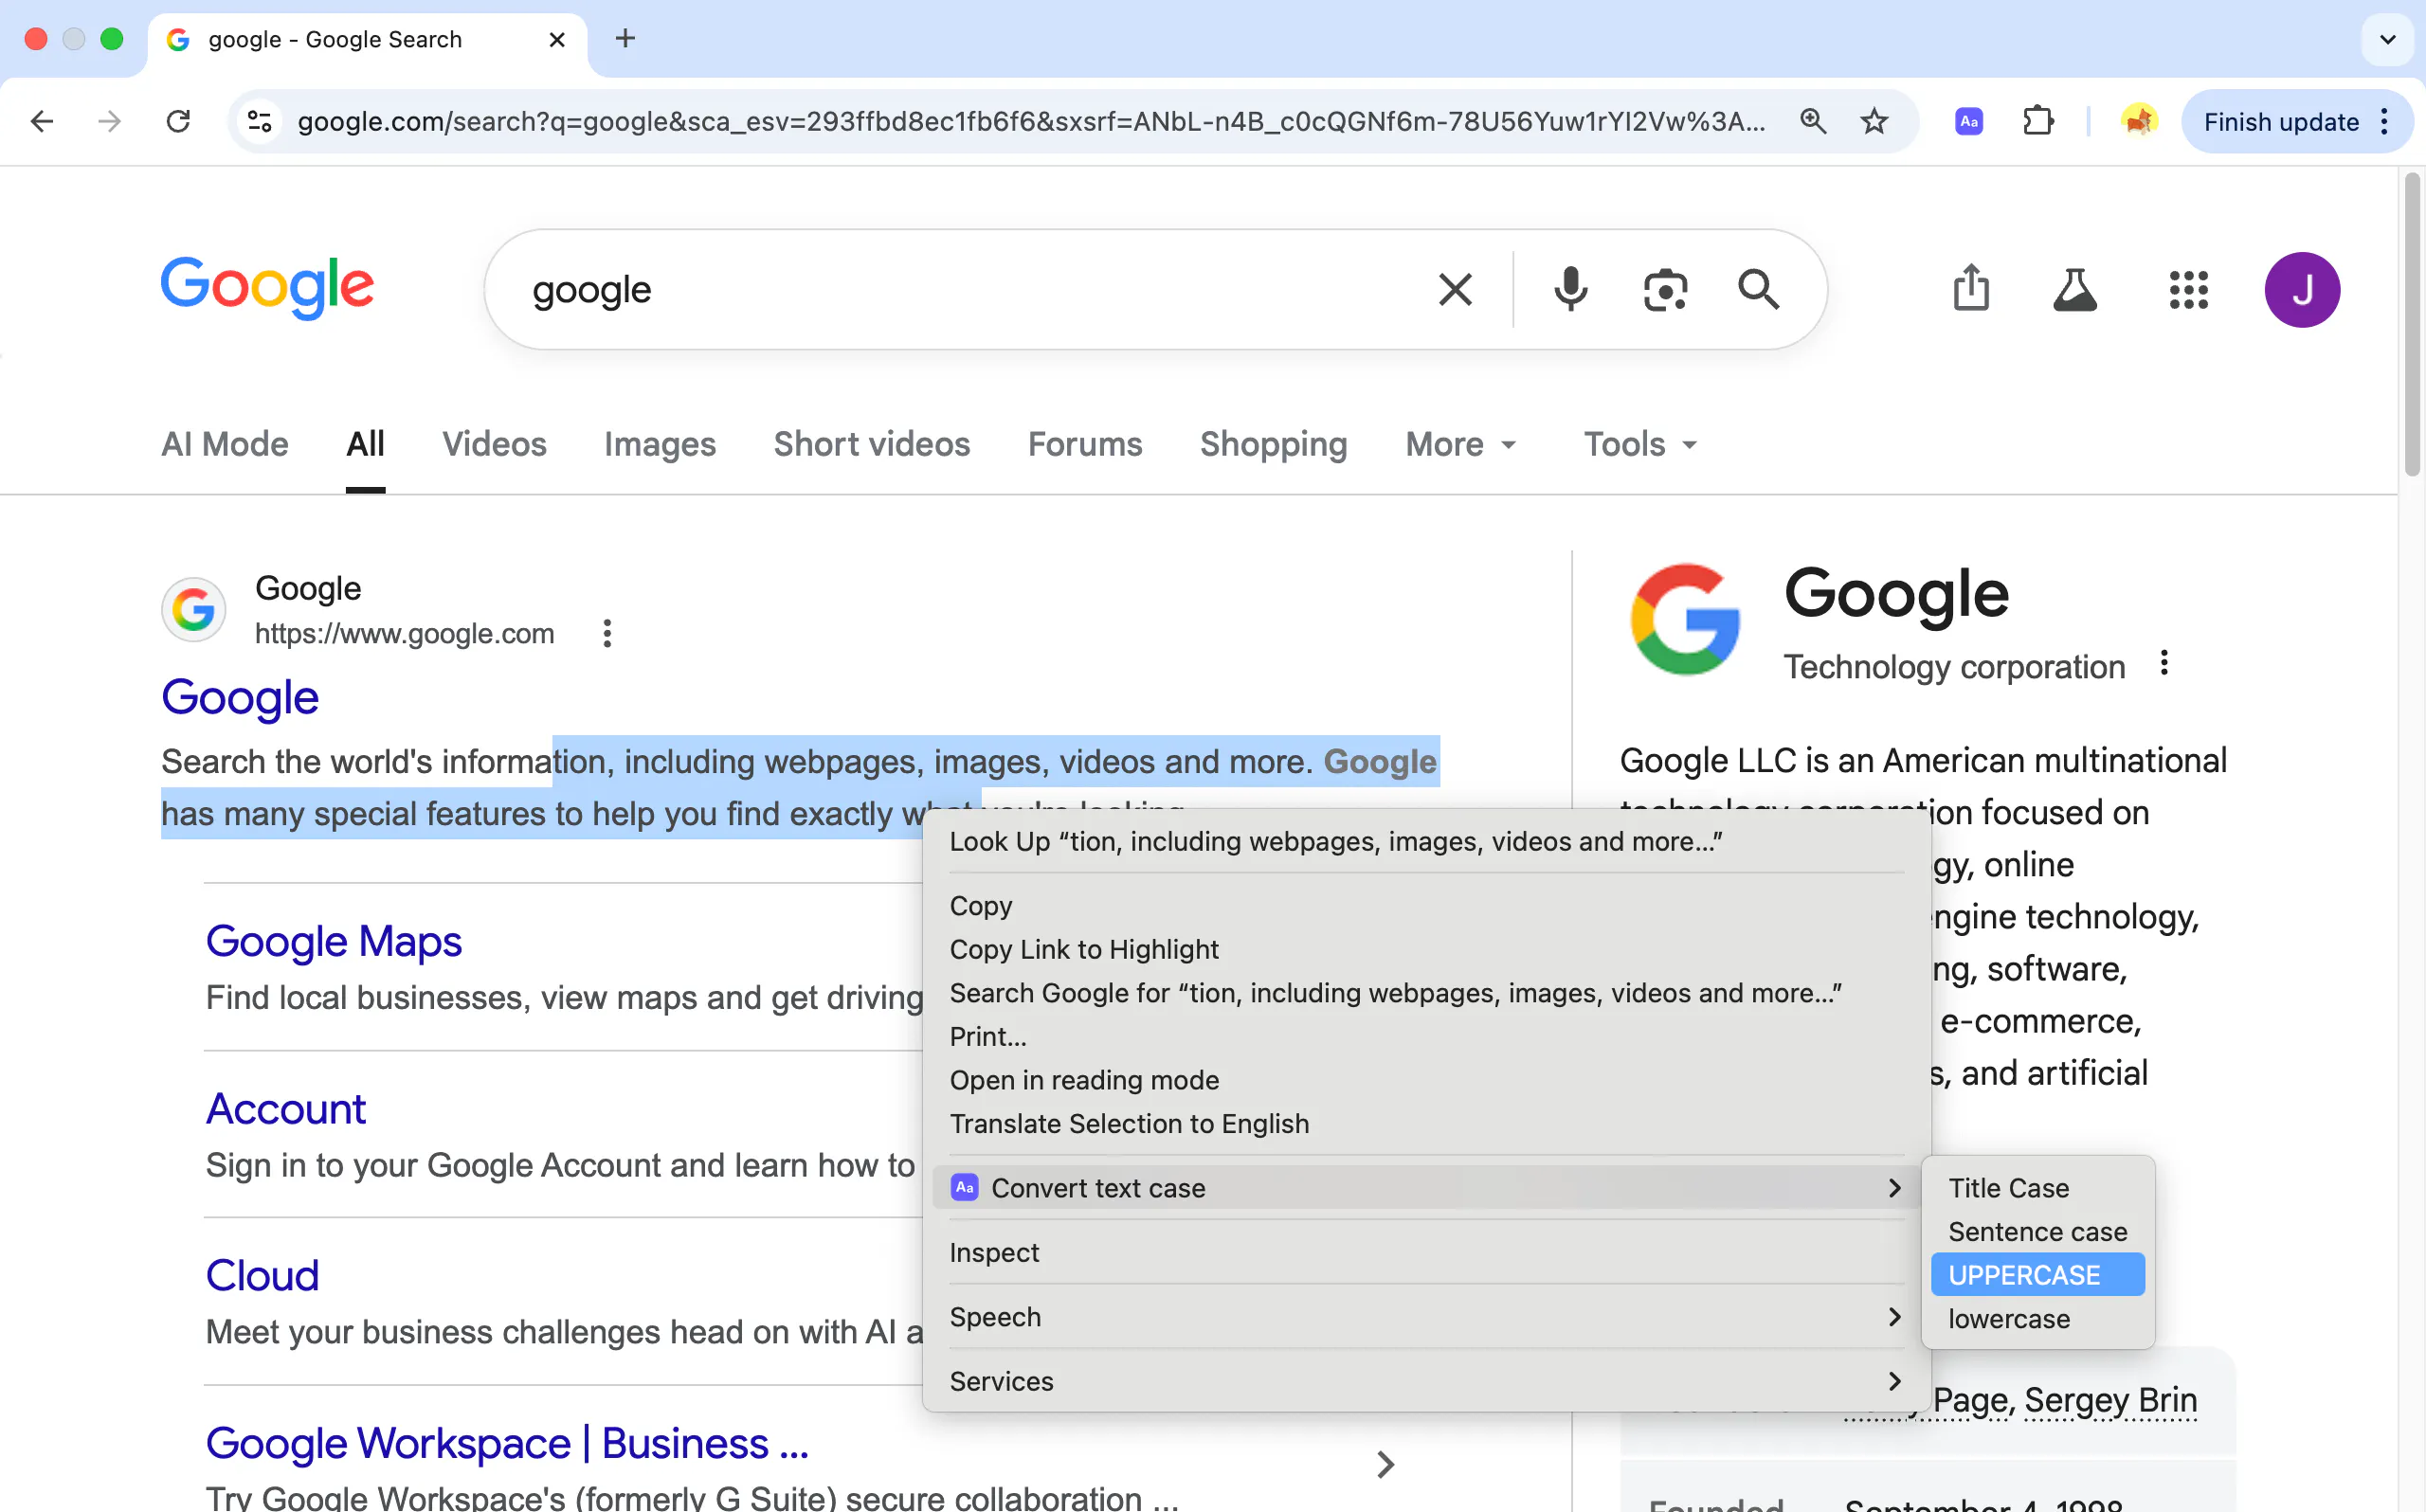The image size is (2426, 1512).
Task: Expand the tab search dropdown
Action: click(x=2387, y=40)
